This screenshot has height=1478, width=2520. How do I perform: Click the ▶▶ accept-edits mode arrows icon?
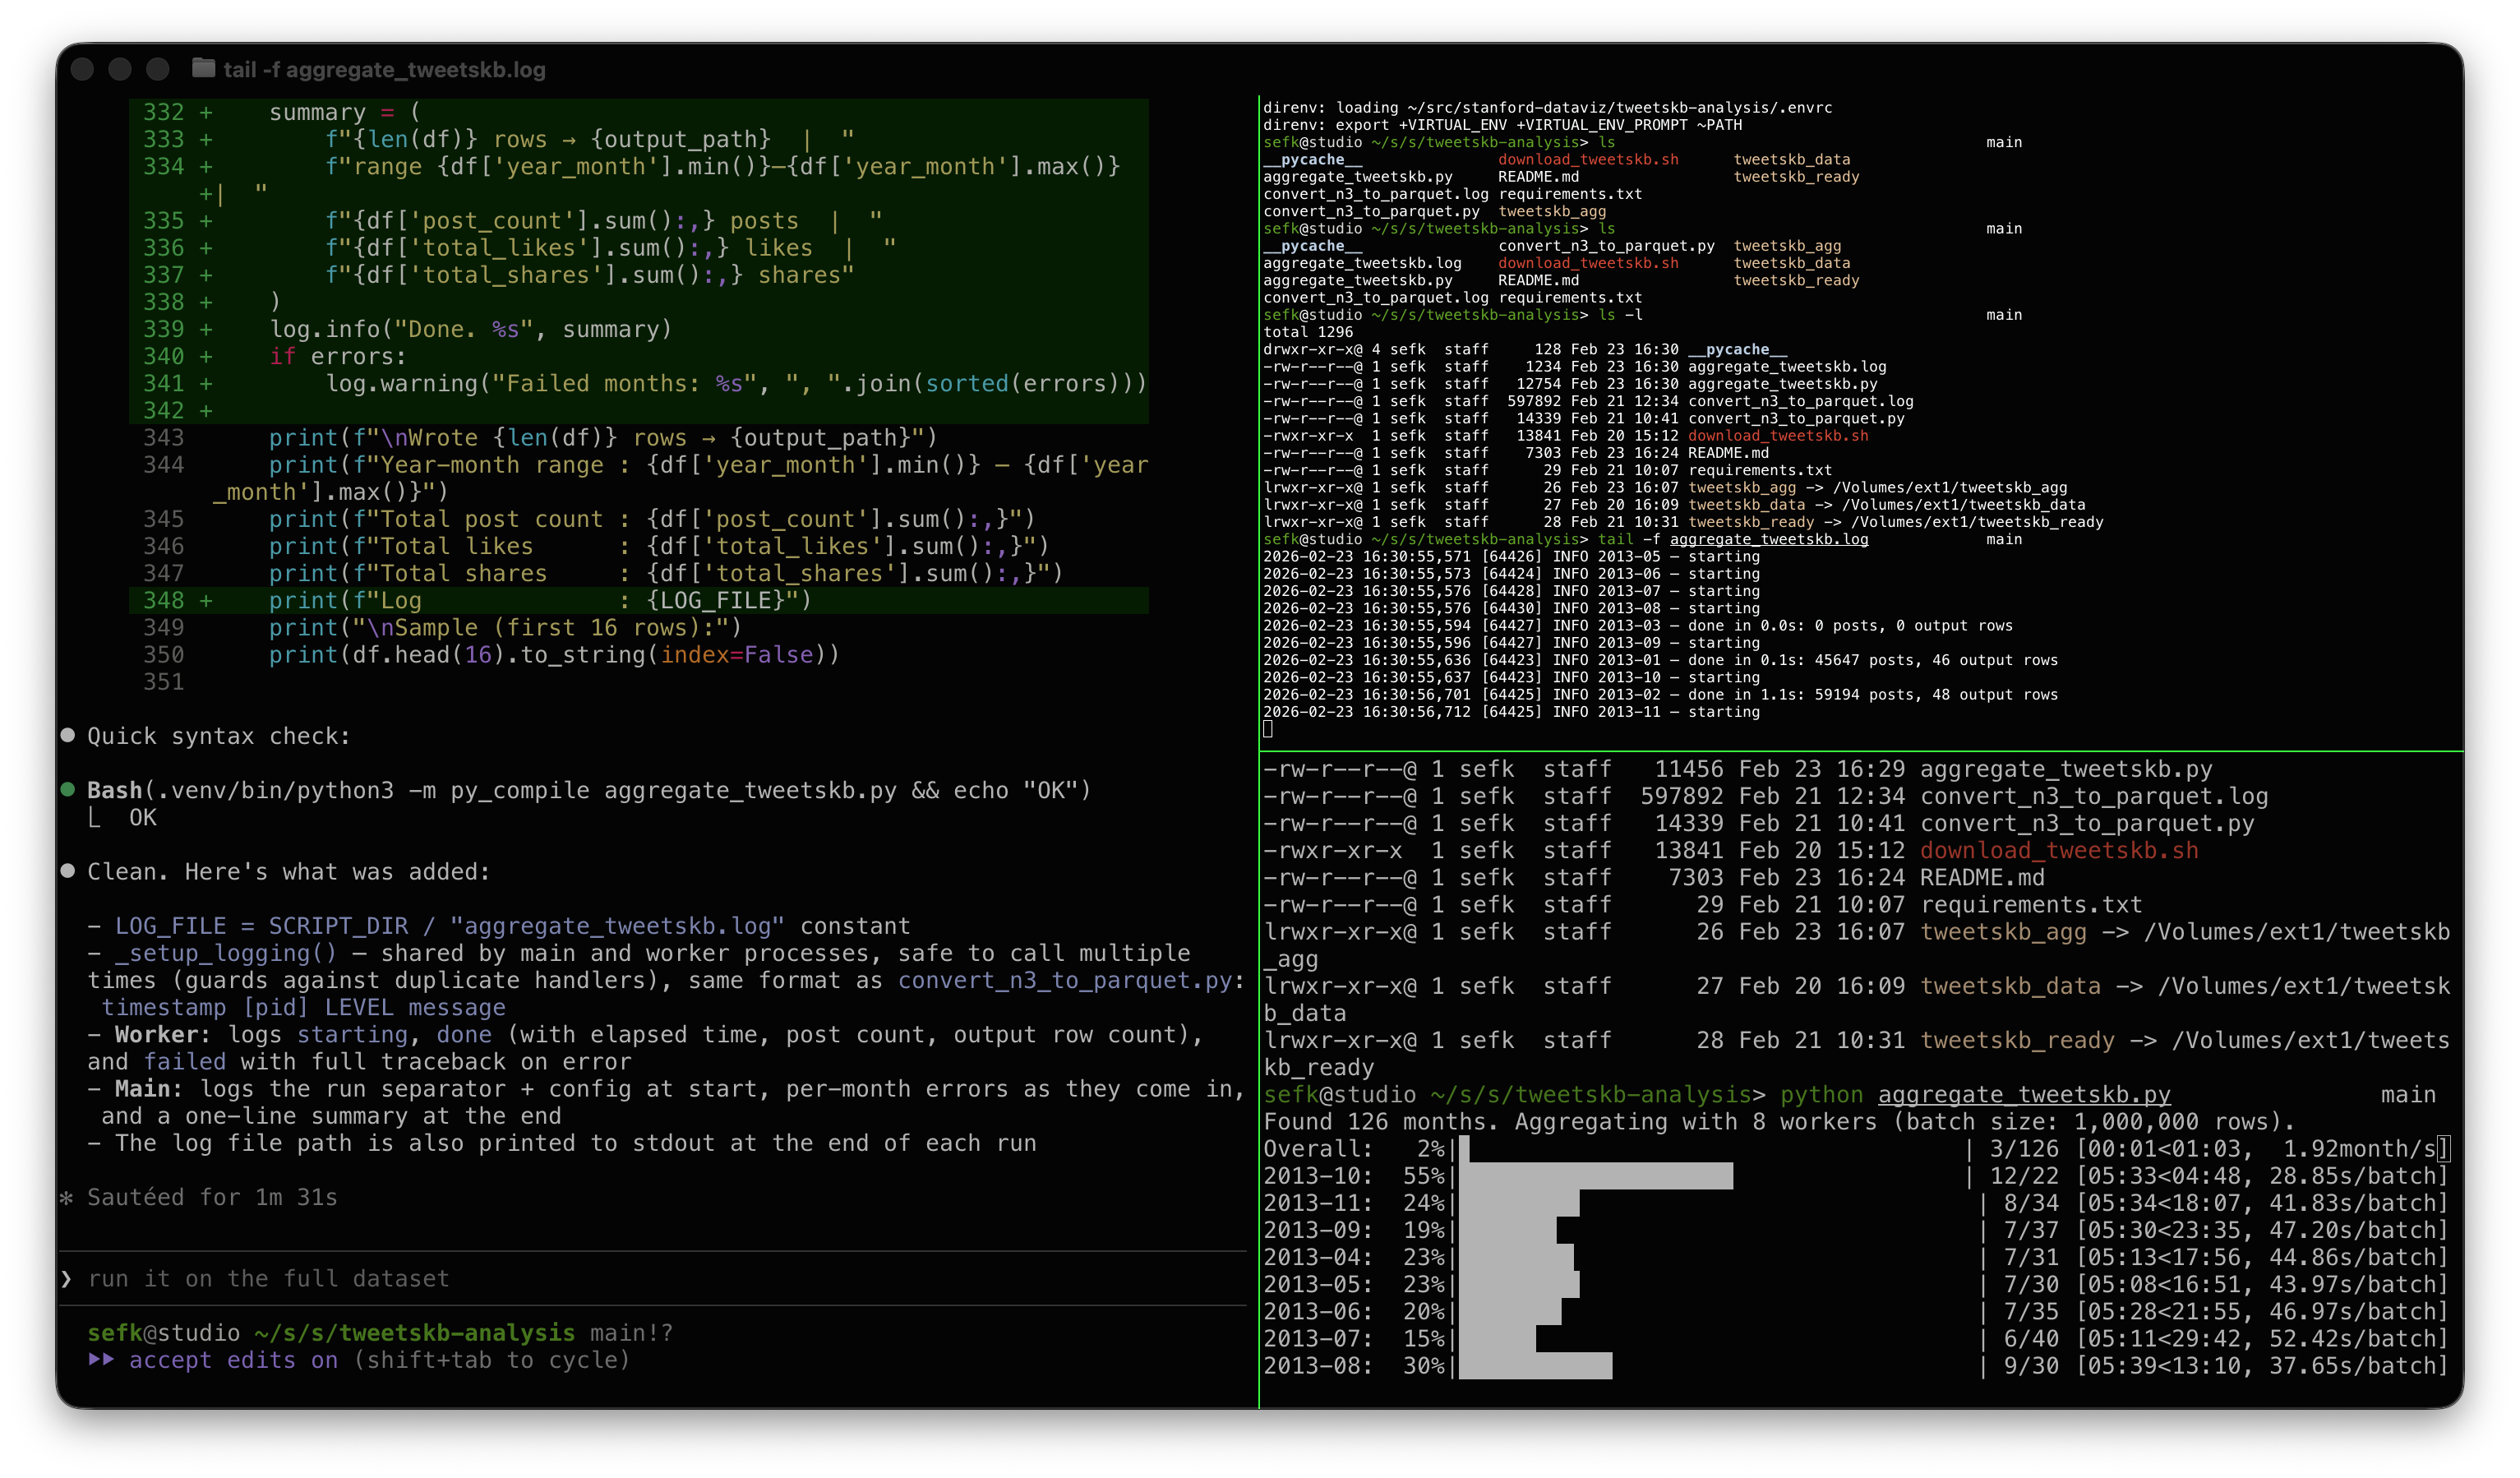pyautogui.click(x=103, y=1360)
